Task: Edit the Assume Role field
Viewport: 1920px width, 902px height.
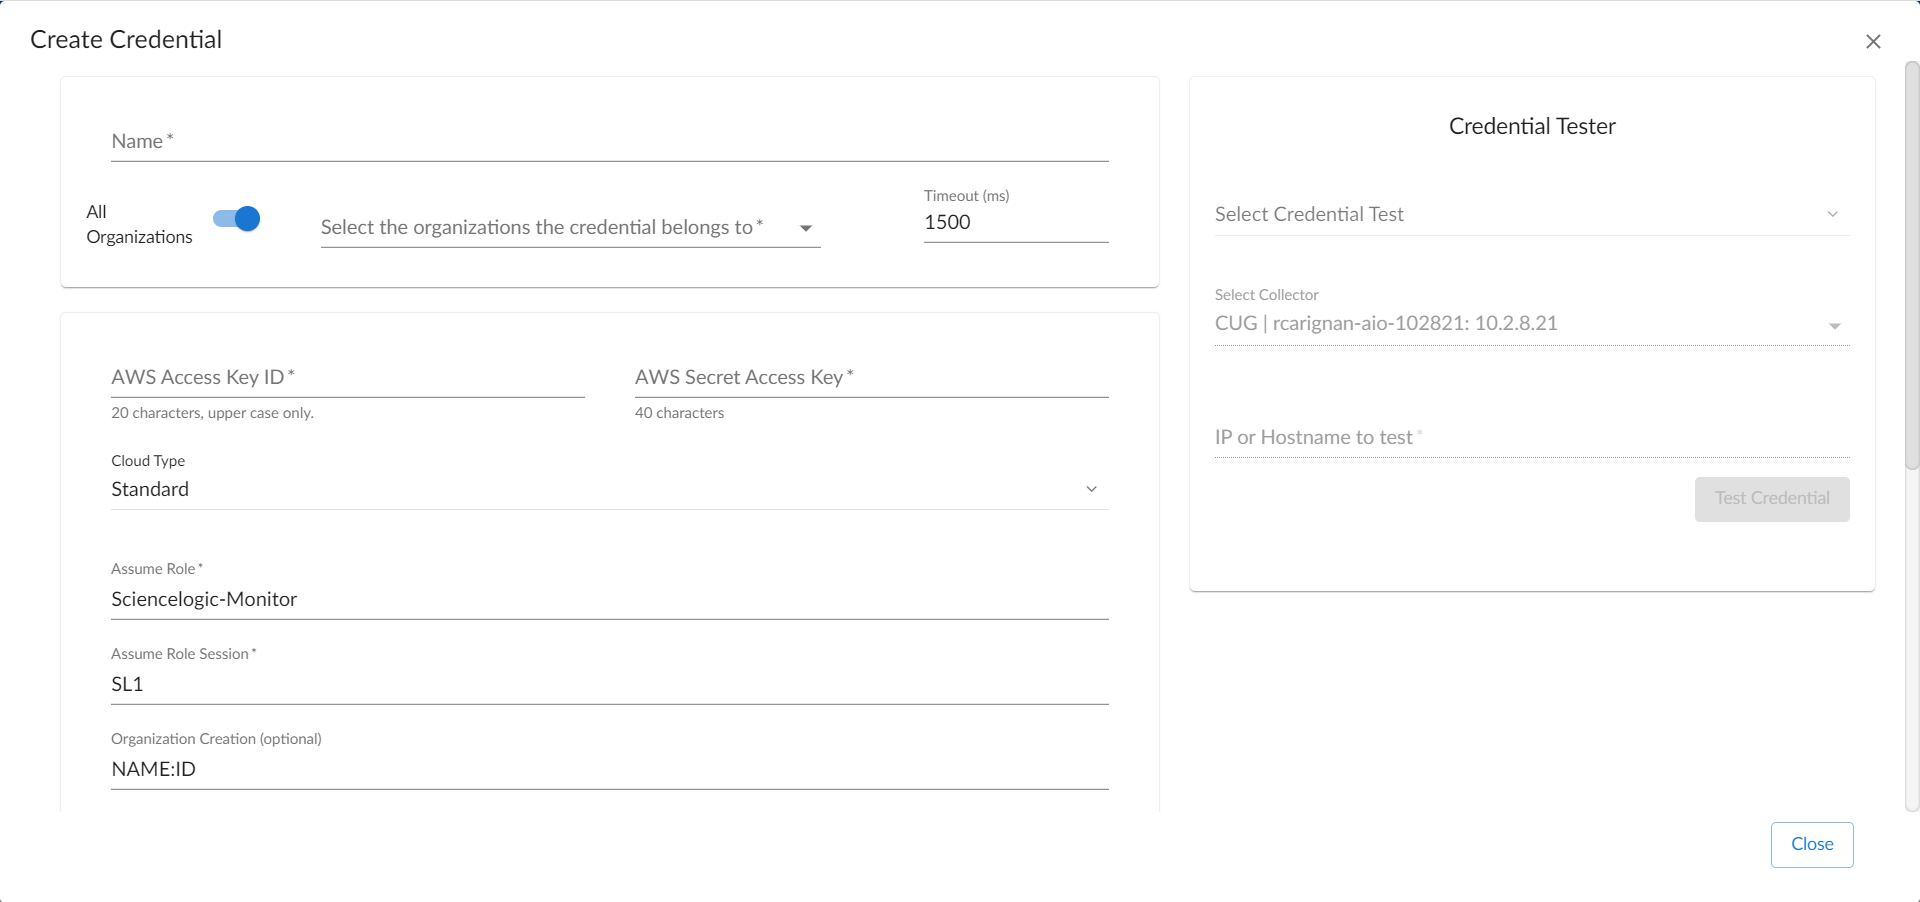Action: (609, 599)
